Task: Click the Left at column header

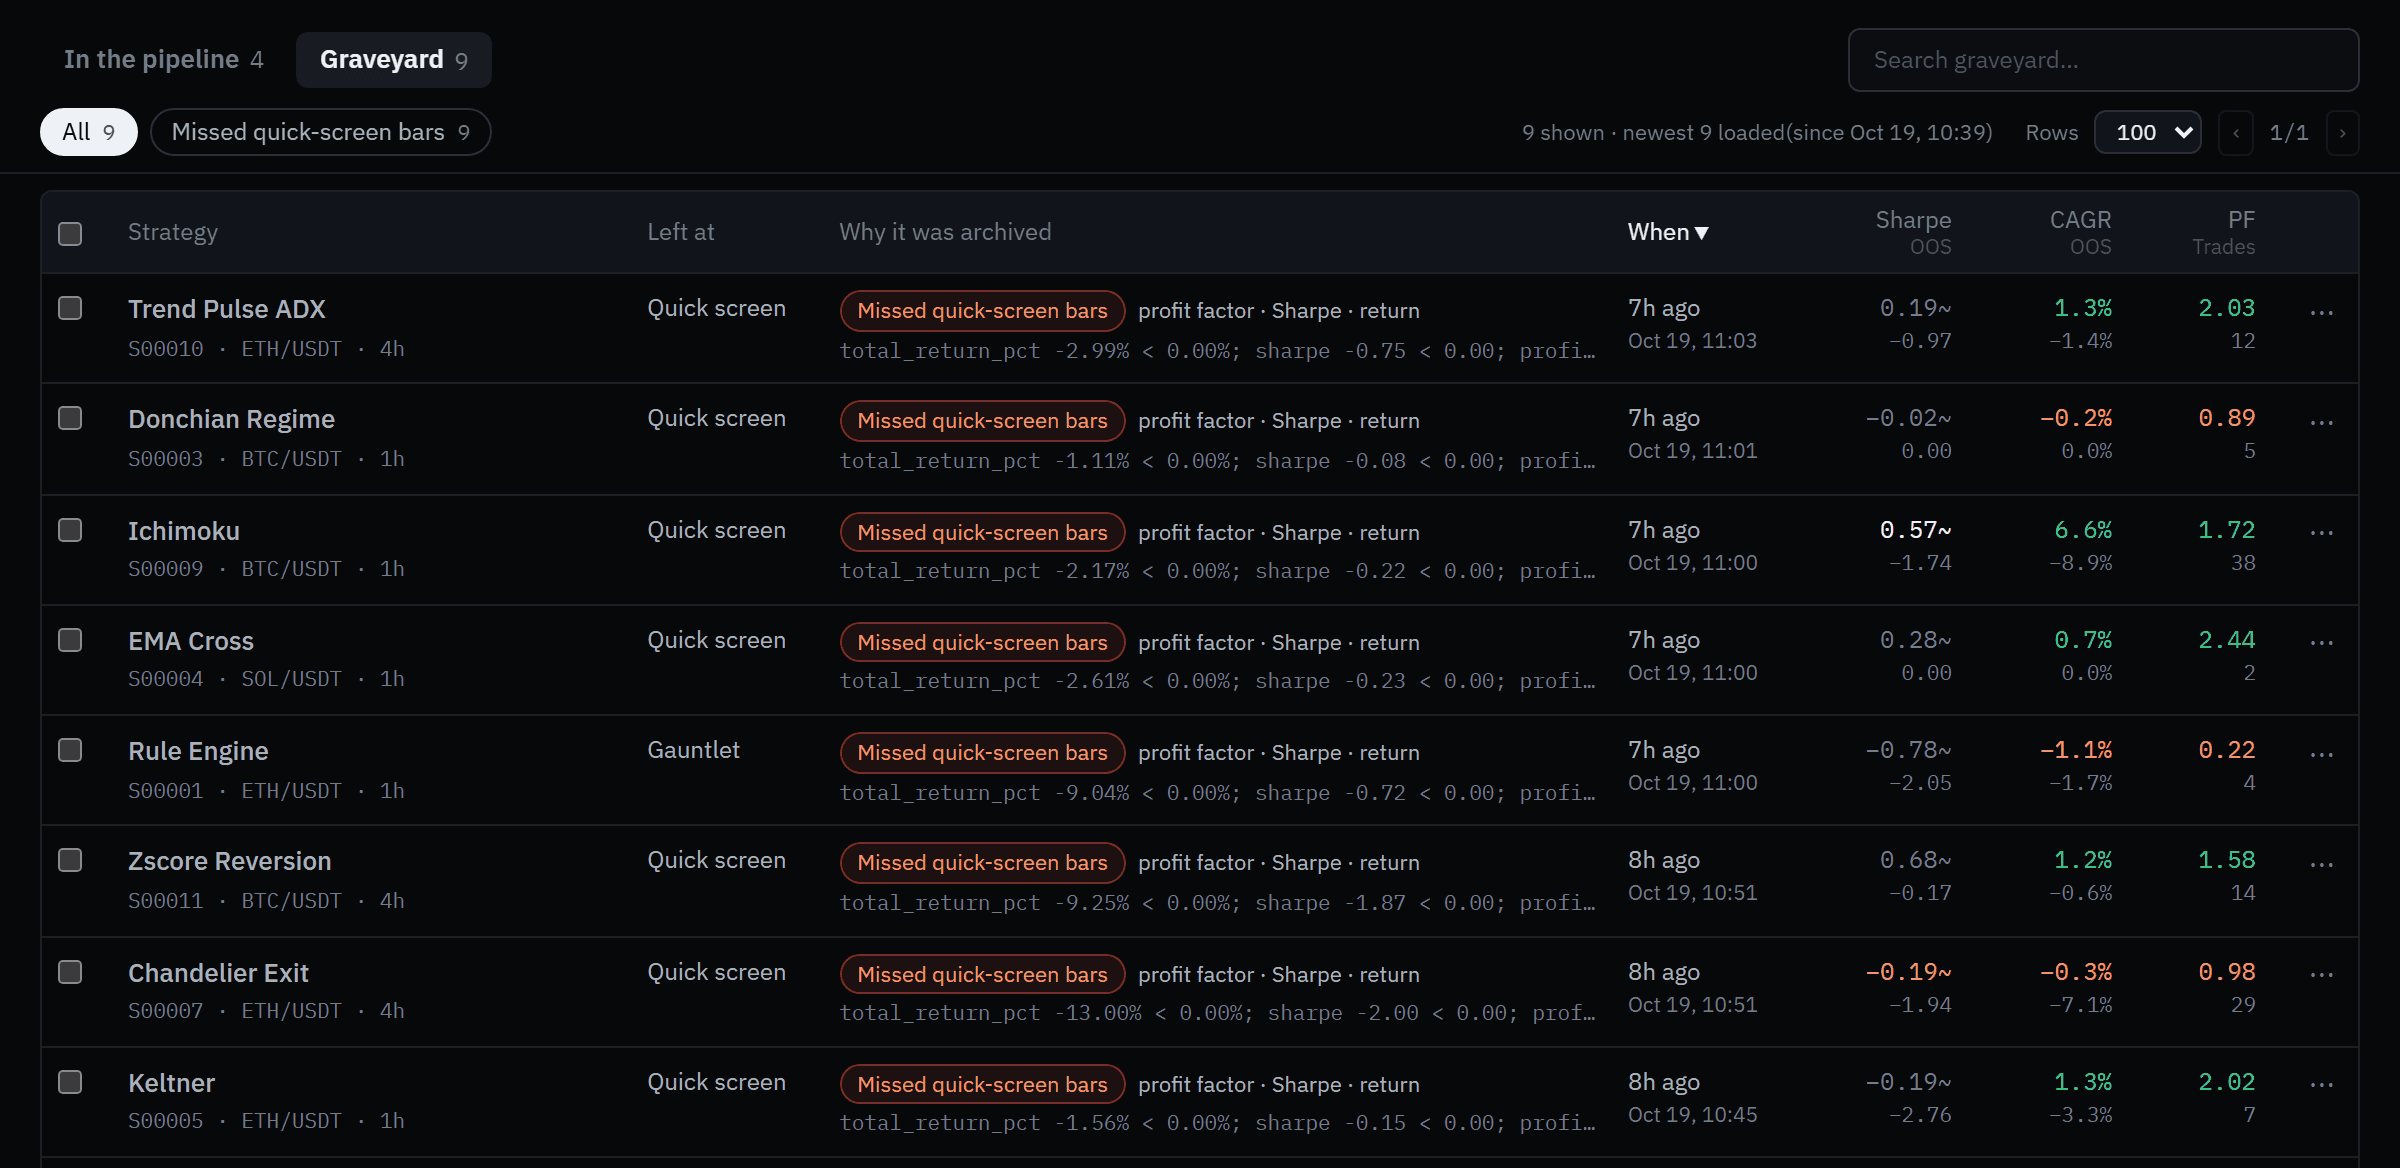Action: click(x=680, y=232)
